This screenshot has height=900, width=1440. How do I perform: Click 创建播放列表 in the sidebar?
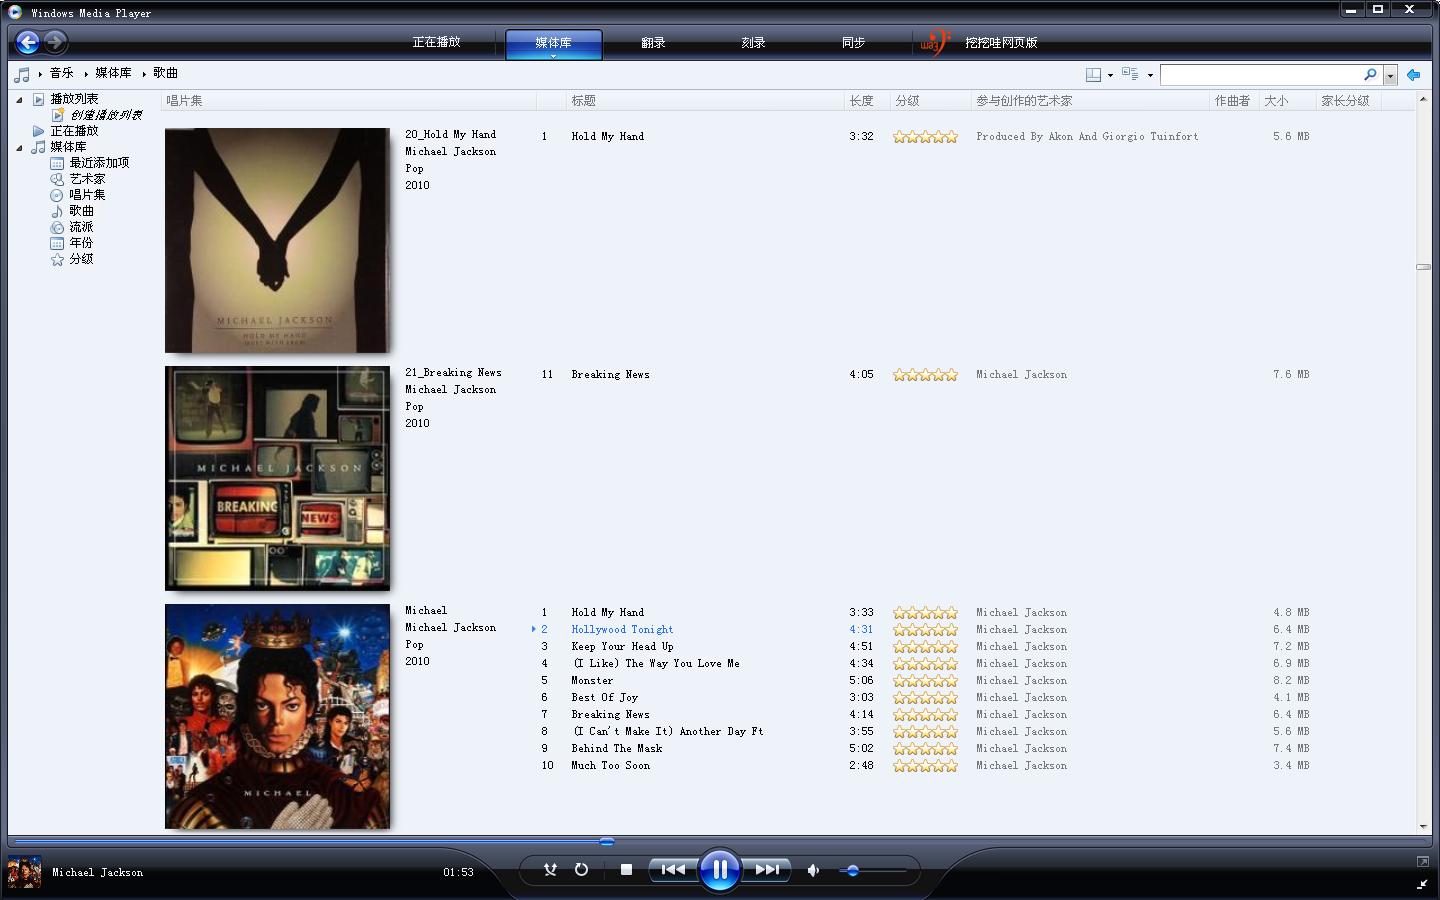pyautogui.click(x=105, y=115)
